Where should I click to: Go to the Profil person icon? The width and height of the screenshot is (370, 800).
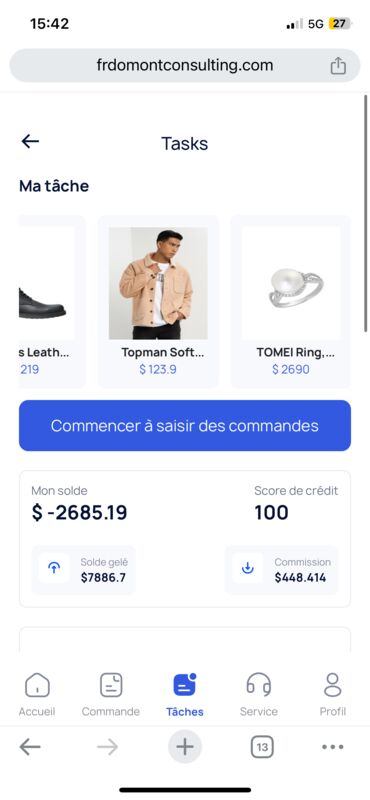tap(333, 685)
